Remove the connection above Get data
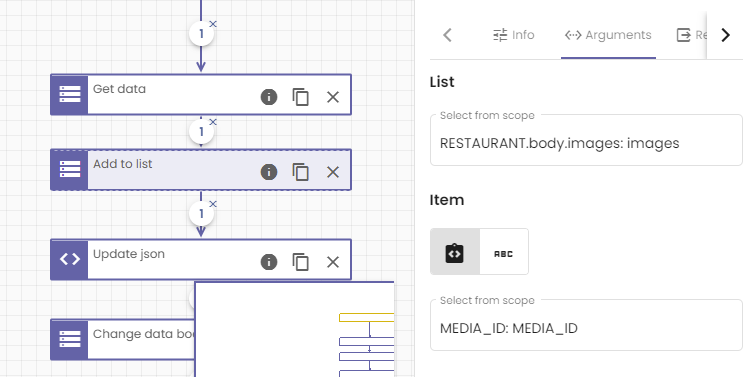Screen dimensions: 753x377 pyautogui.click(x=213, y=24)
